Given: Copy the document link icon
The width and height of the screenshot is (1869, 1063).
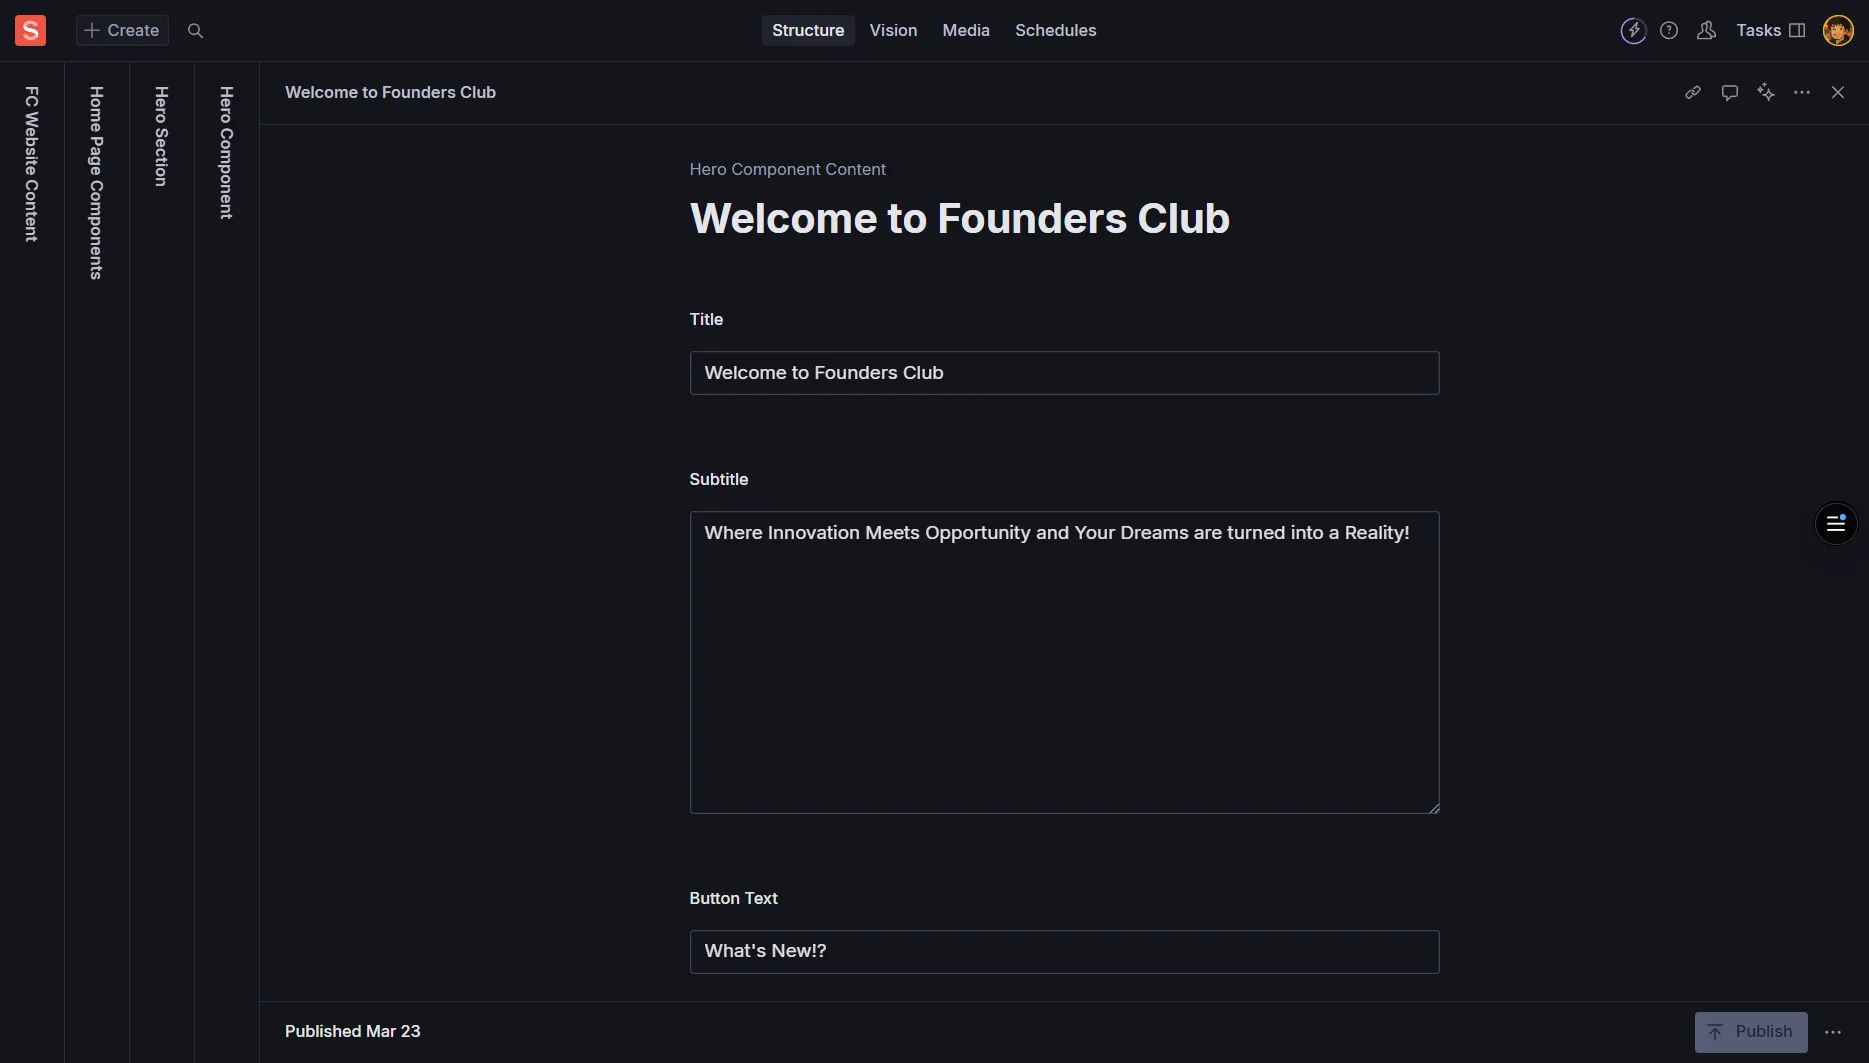Looking at the screenshot, I should point(1693,93).
